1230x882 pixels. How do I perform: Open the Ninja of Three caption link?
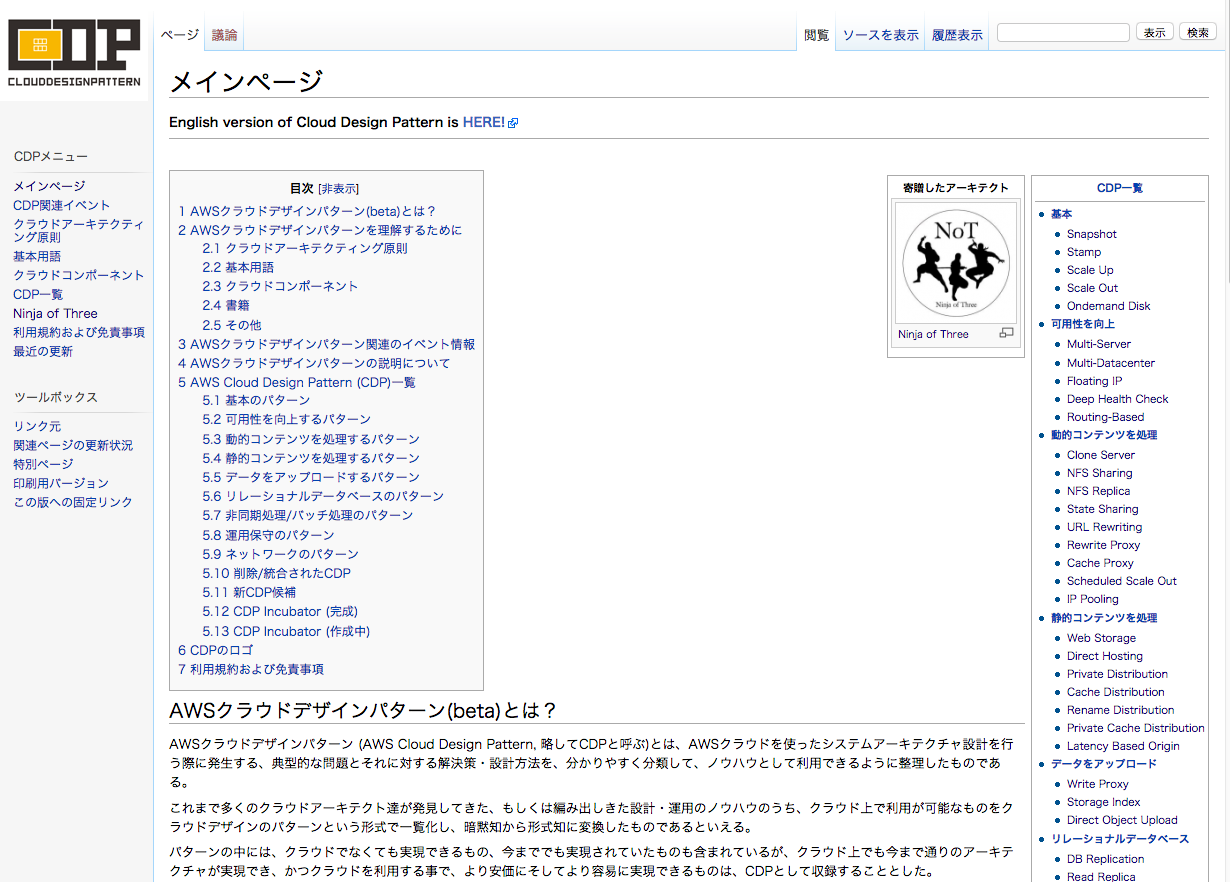pyautogui.click(x=933, y=334)
